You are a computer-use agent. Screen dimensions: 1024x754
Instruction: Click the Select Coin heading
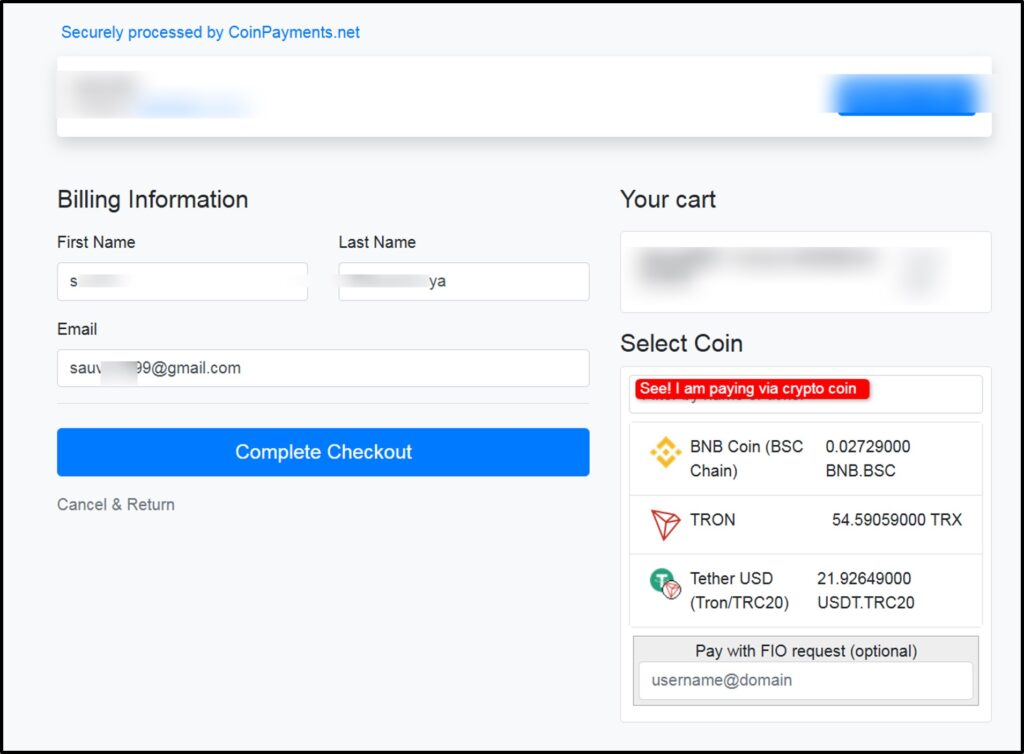pos(681,343)
